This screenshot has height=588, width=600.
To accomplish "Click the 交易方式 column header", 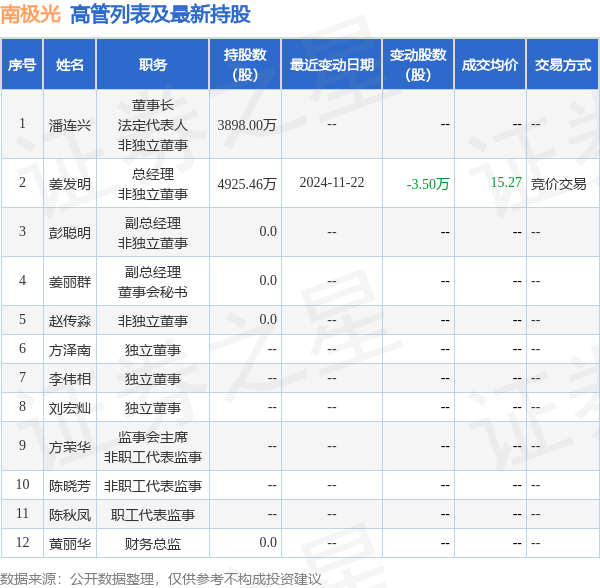I will coord(562,65).
